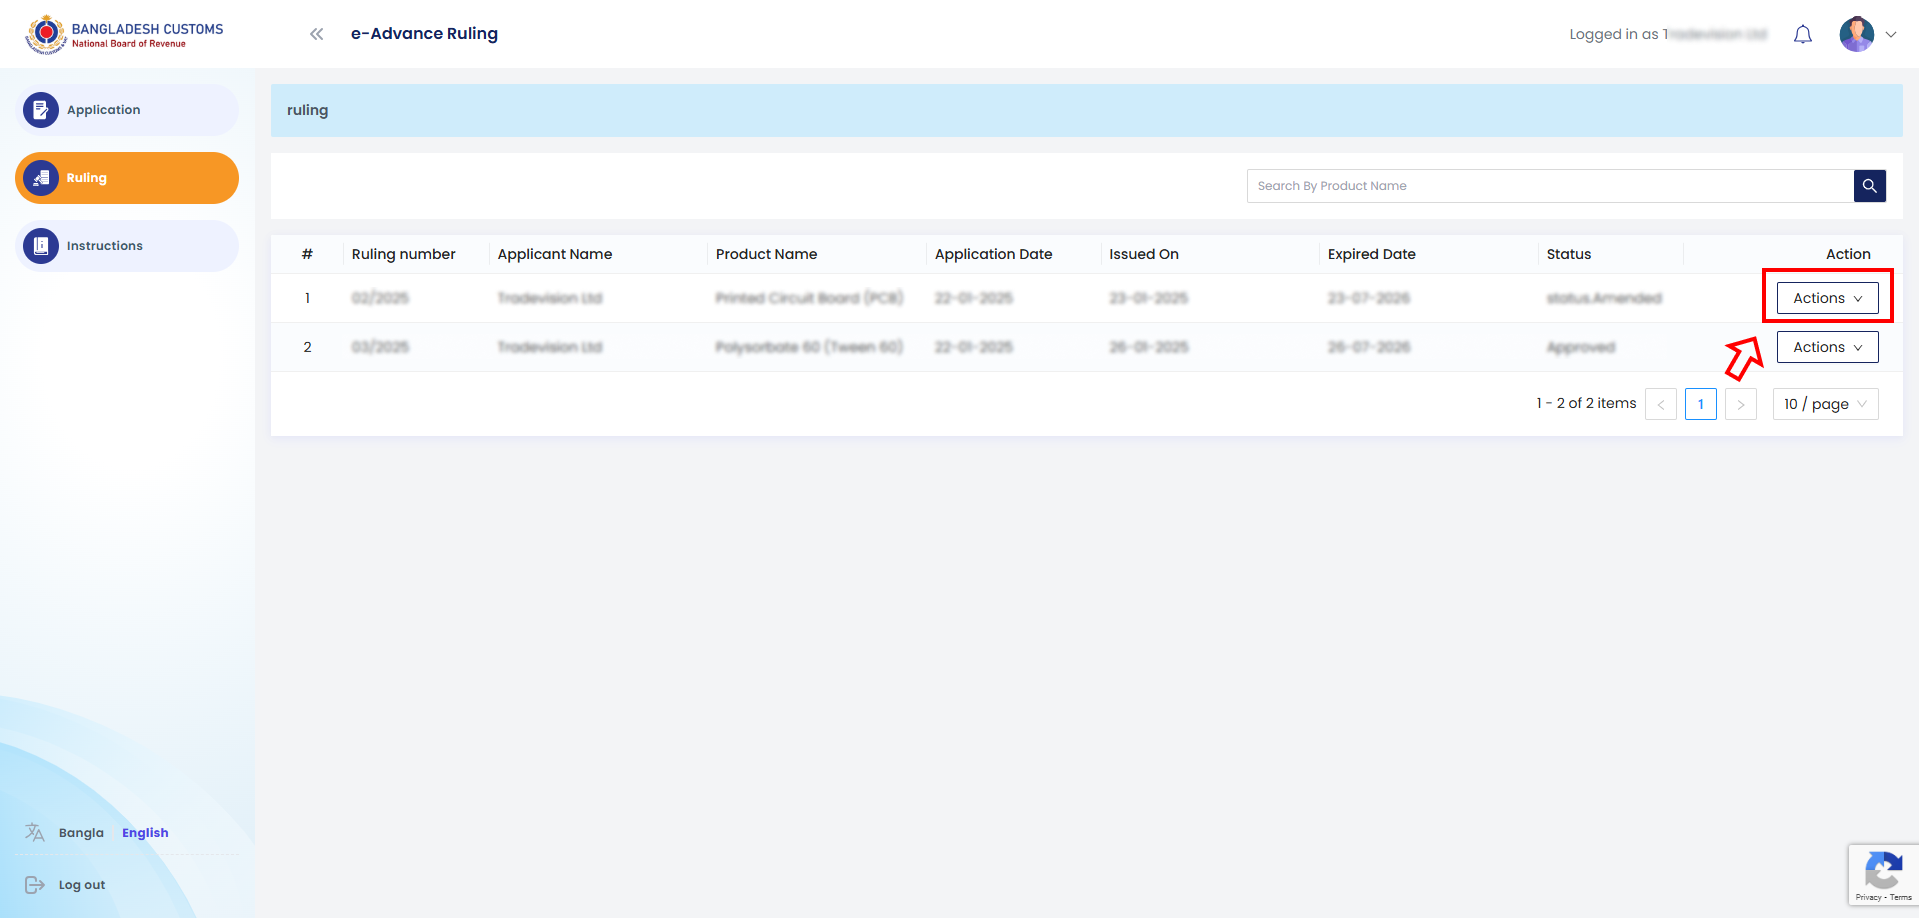
Task: Click Applicant Name column header
Action: 555,254
